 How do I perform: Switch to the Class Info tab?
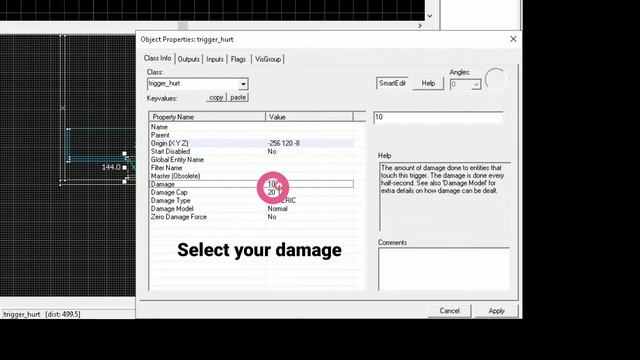click(x=158, y=58)
